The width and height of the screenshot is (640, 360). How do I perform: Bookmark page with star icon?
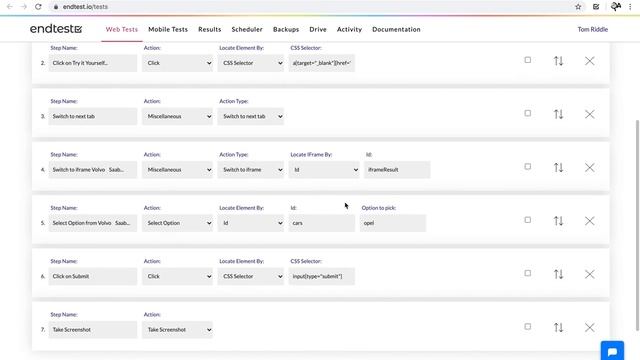pos(578,7)
